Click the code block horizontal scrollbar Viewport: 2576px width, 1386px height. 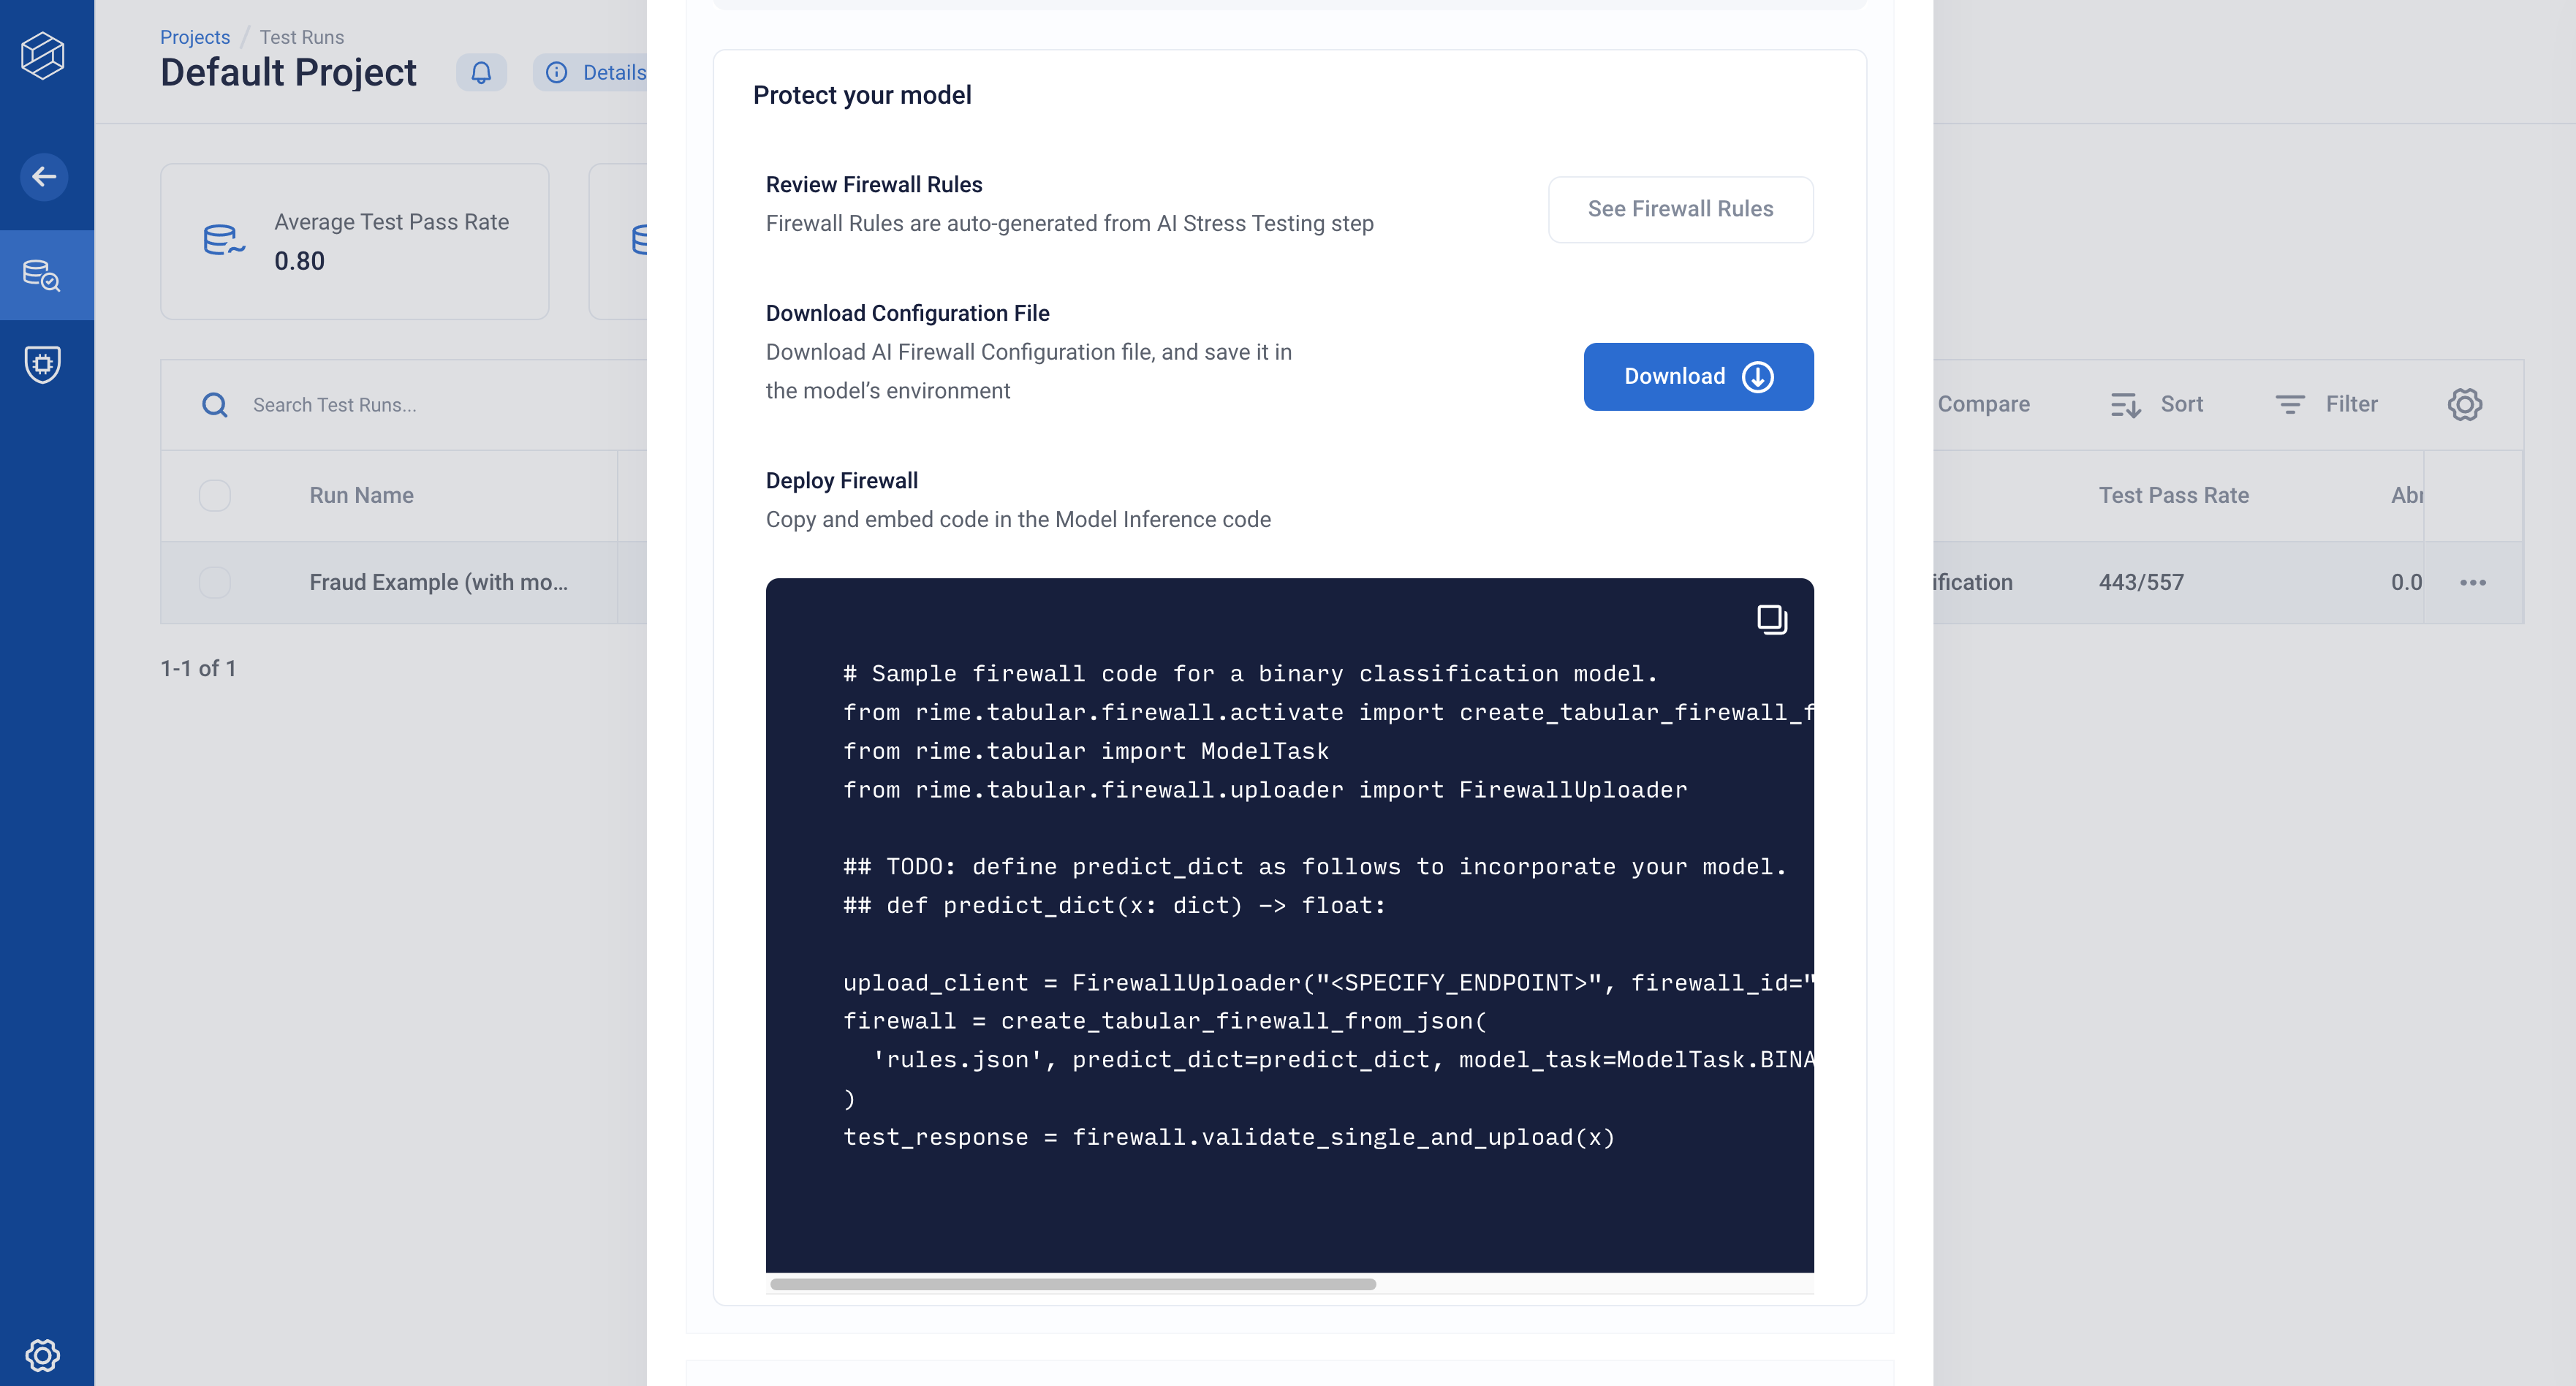(x=1073, y=1284)
